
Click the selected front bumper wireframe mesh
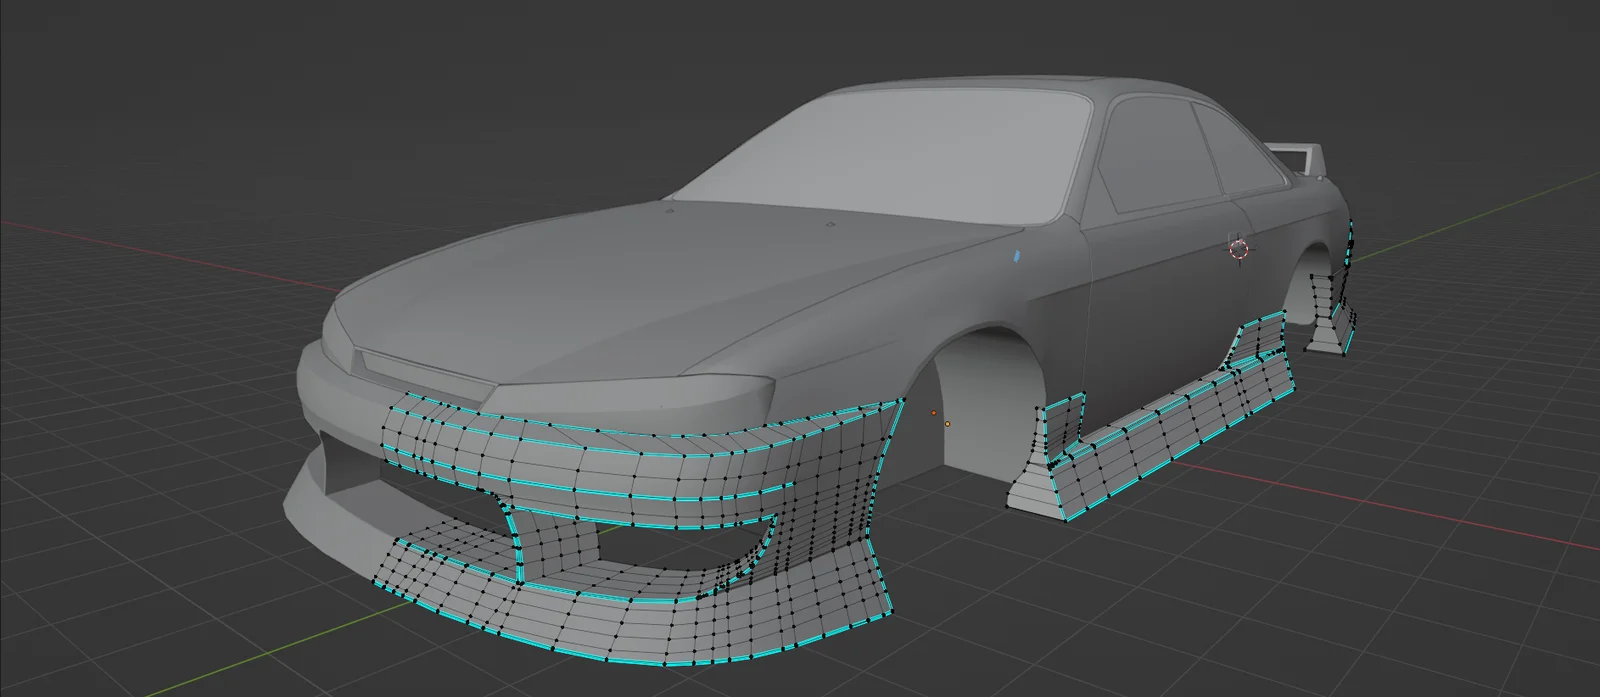(640, 530)
